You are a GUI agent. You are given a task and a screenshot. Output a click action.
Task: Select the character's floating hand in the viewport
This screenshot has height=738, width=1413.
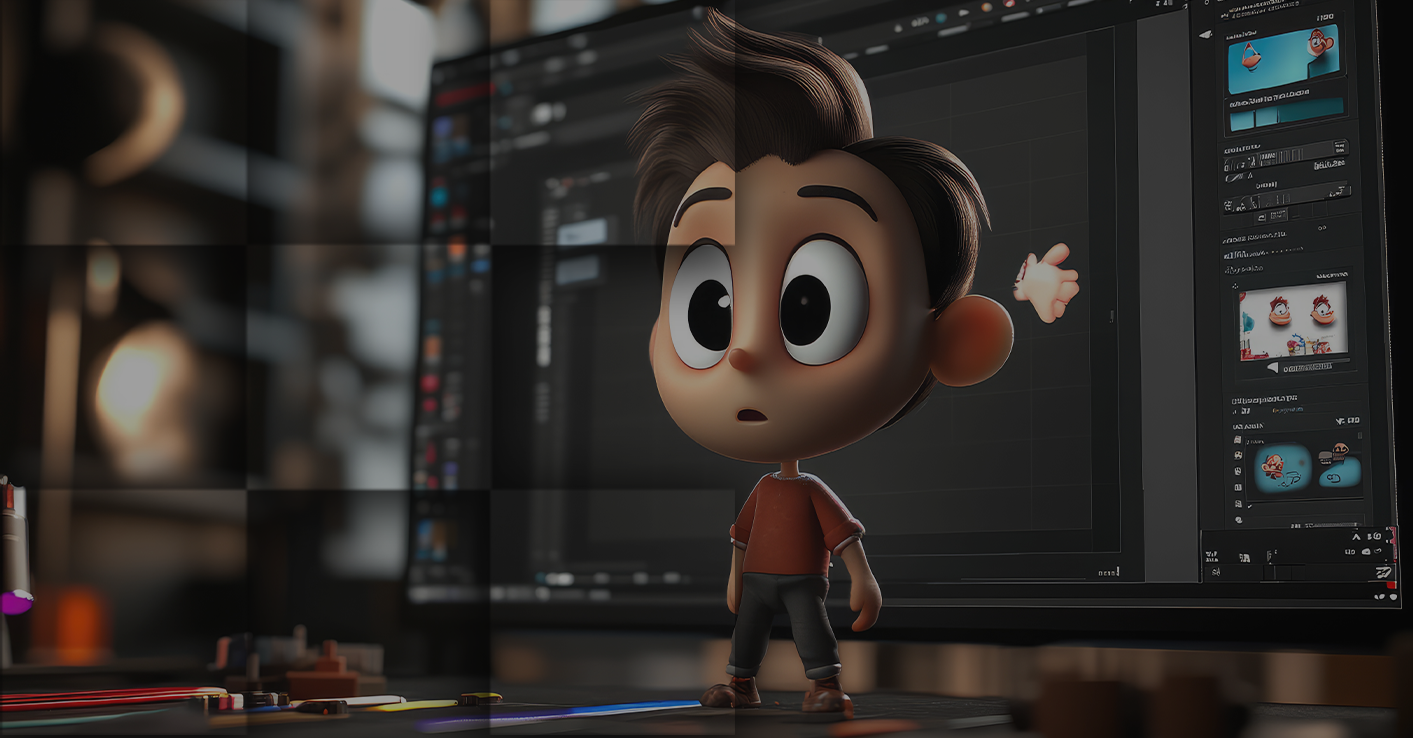click(x=1046, y=283)
